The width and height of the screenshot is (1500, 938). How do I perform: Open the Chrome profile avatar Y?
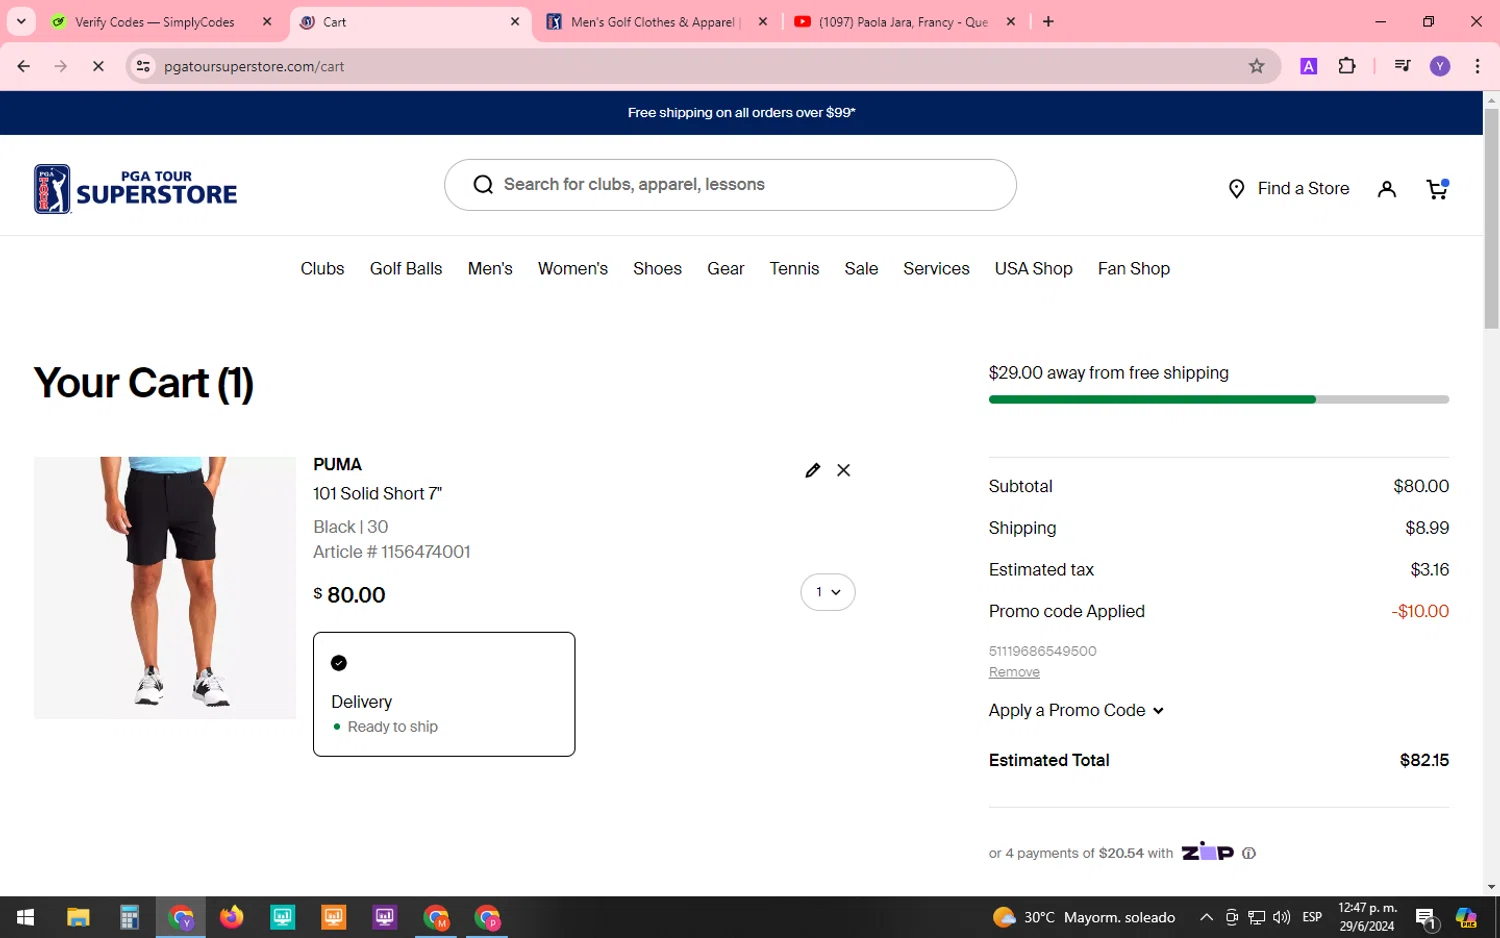click(x=1440, y=66)
